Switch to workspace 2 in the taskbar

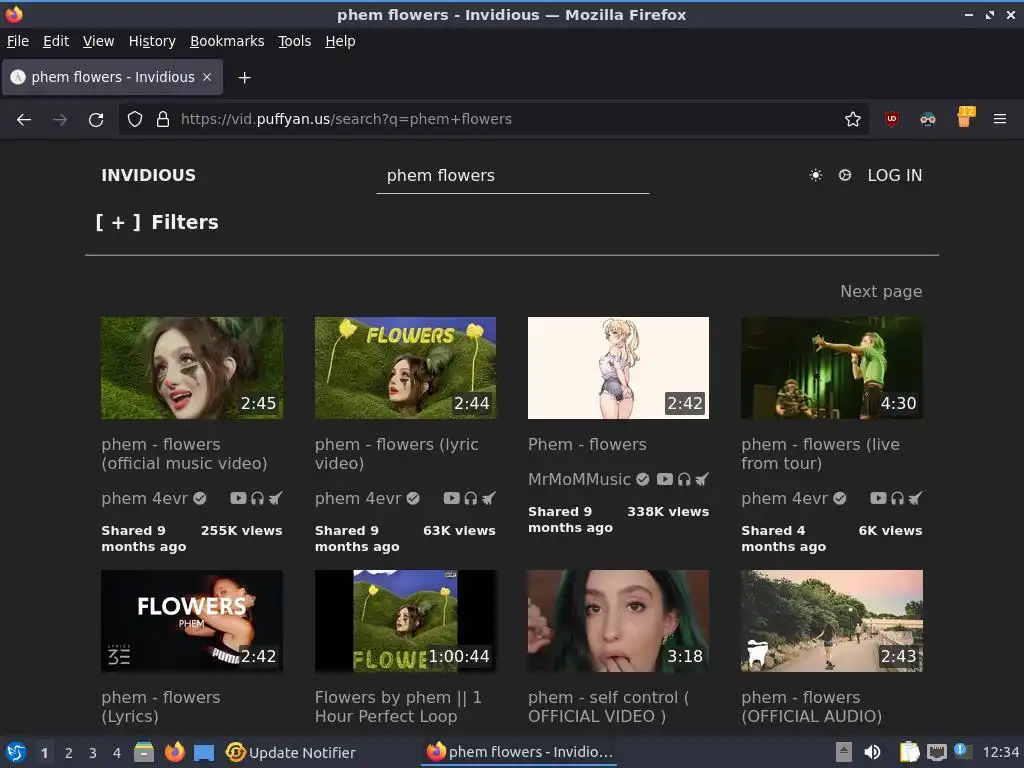pyautogui.click(x=69, y=753)
